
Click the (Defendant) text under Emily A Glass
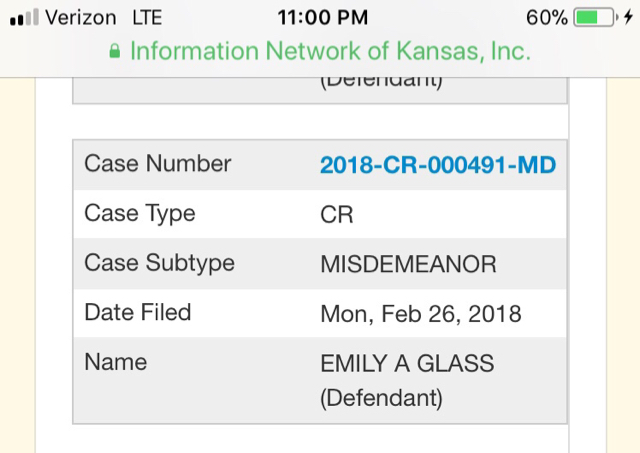(x=381, y=398)
